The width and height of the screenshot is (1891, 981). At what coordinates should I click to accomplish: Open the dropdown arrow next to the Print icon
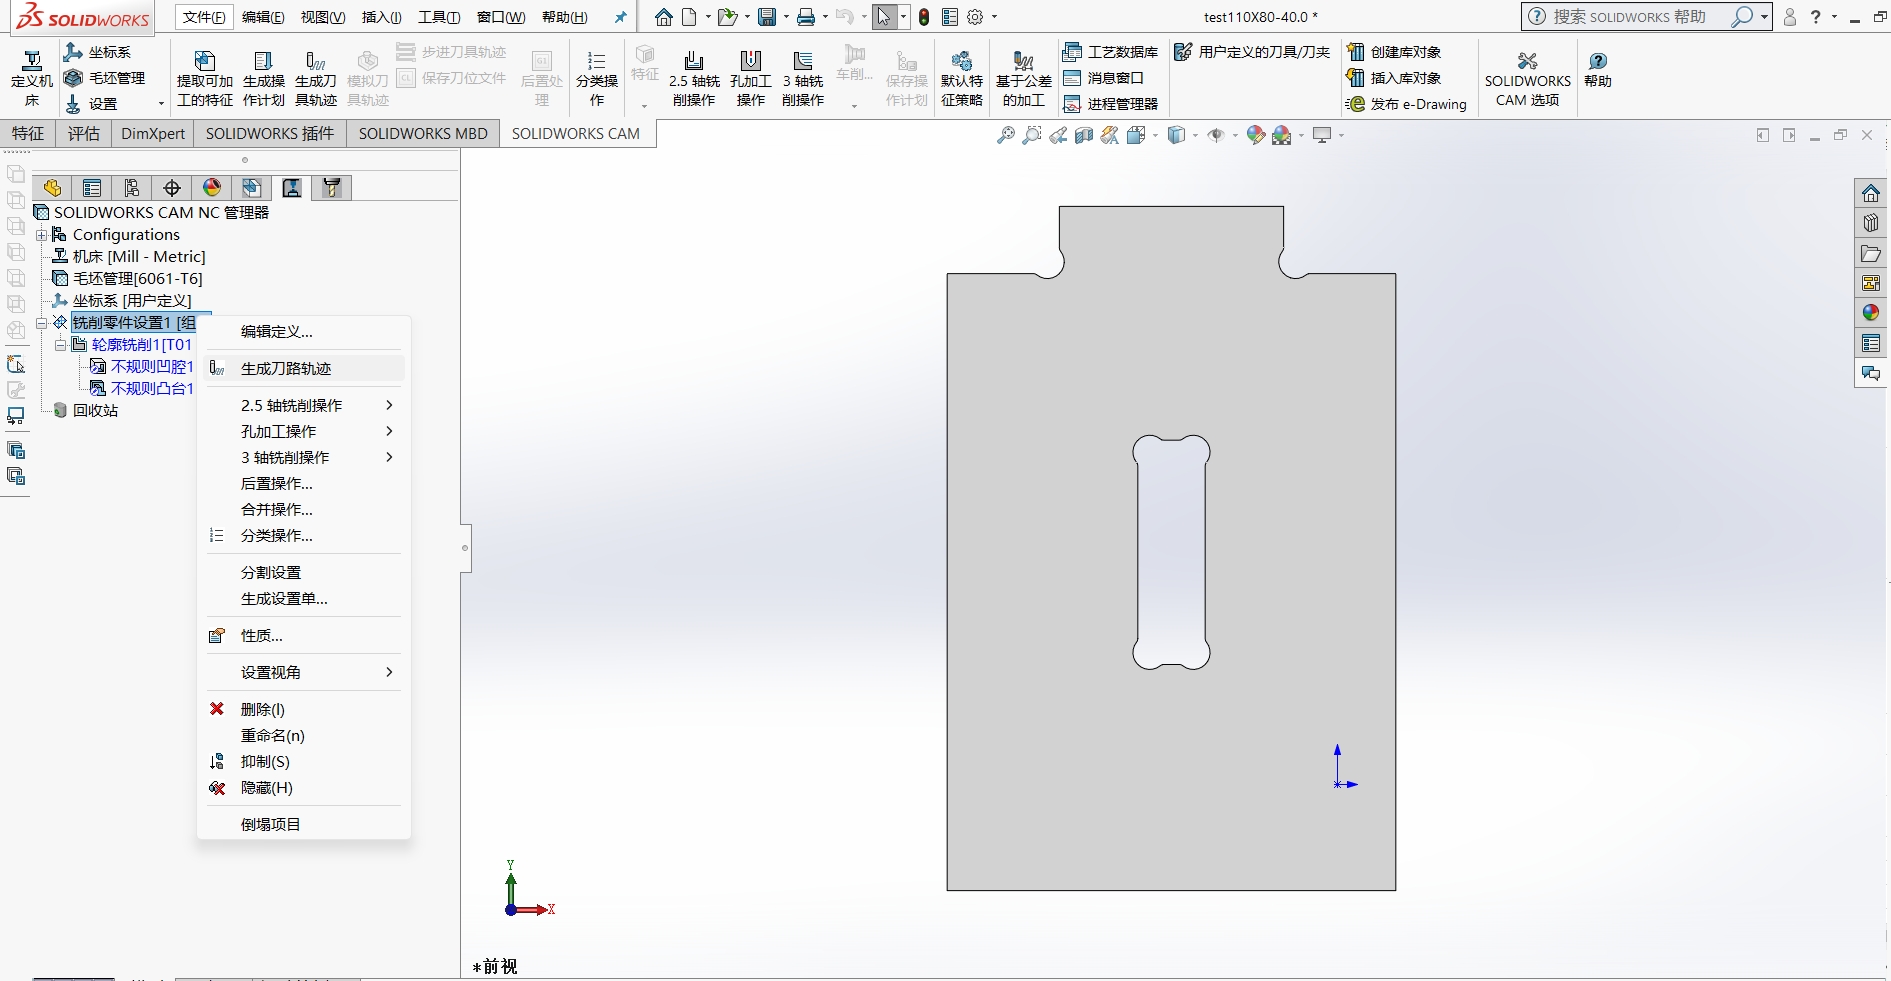824,17
